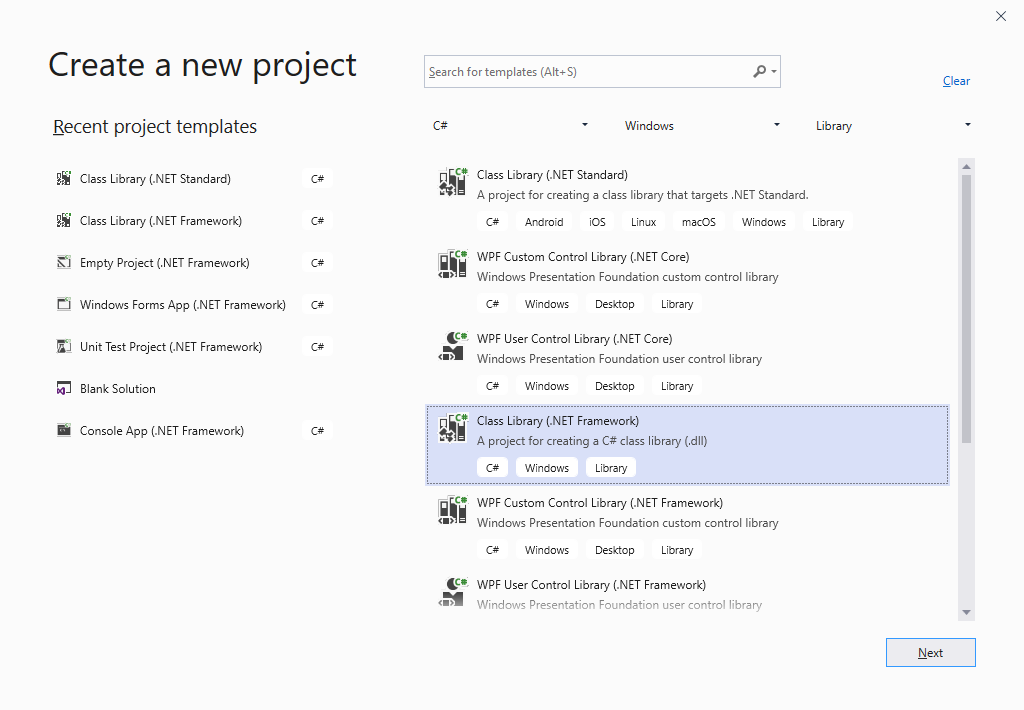Click Class Library (.NET Standard) recent template icon
Screen dimensions: 1024x710
pos(64,179)
